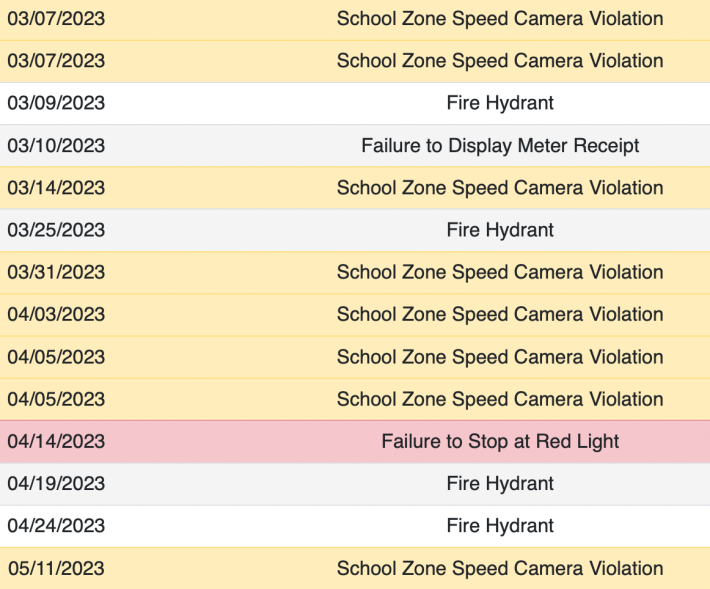Click the 03/09/2023 date cell
This screenshot has width=710, height=589.
56,103
